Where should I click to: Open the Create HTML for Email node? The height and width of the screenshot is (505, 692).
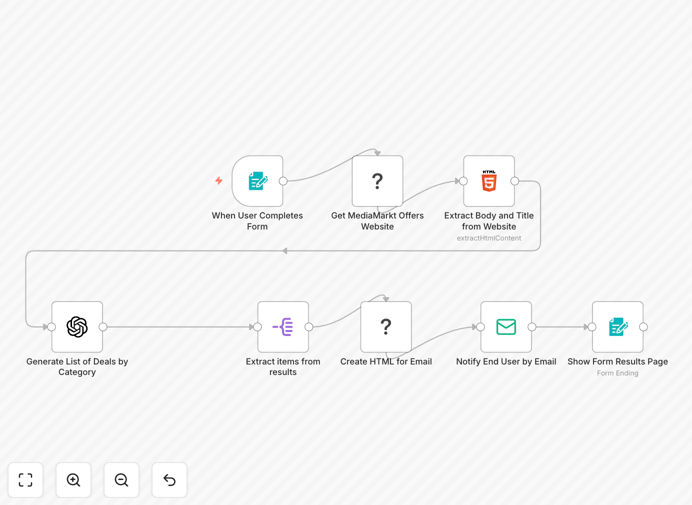pyautogui.click(x=386, y=327)
